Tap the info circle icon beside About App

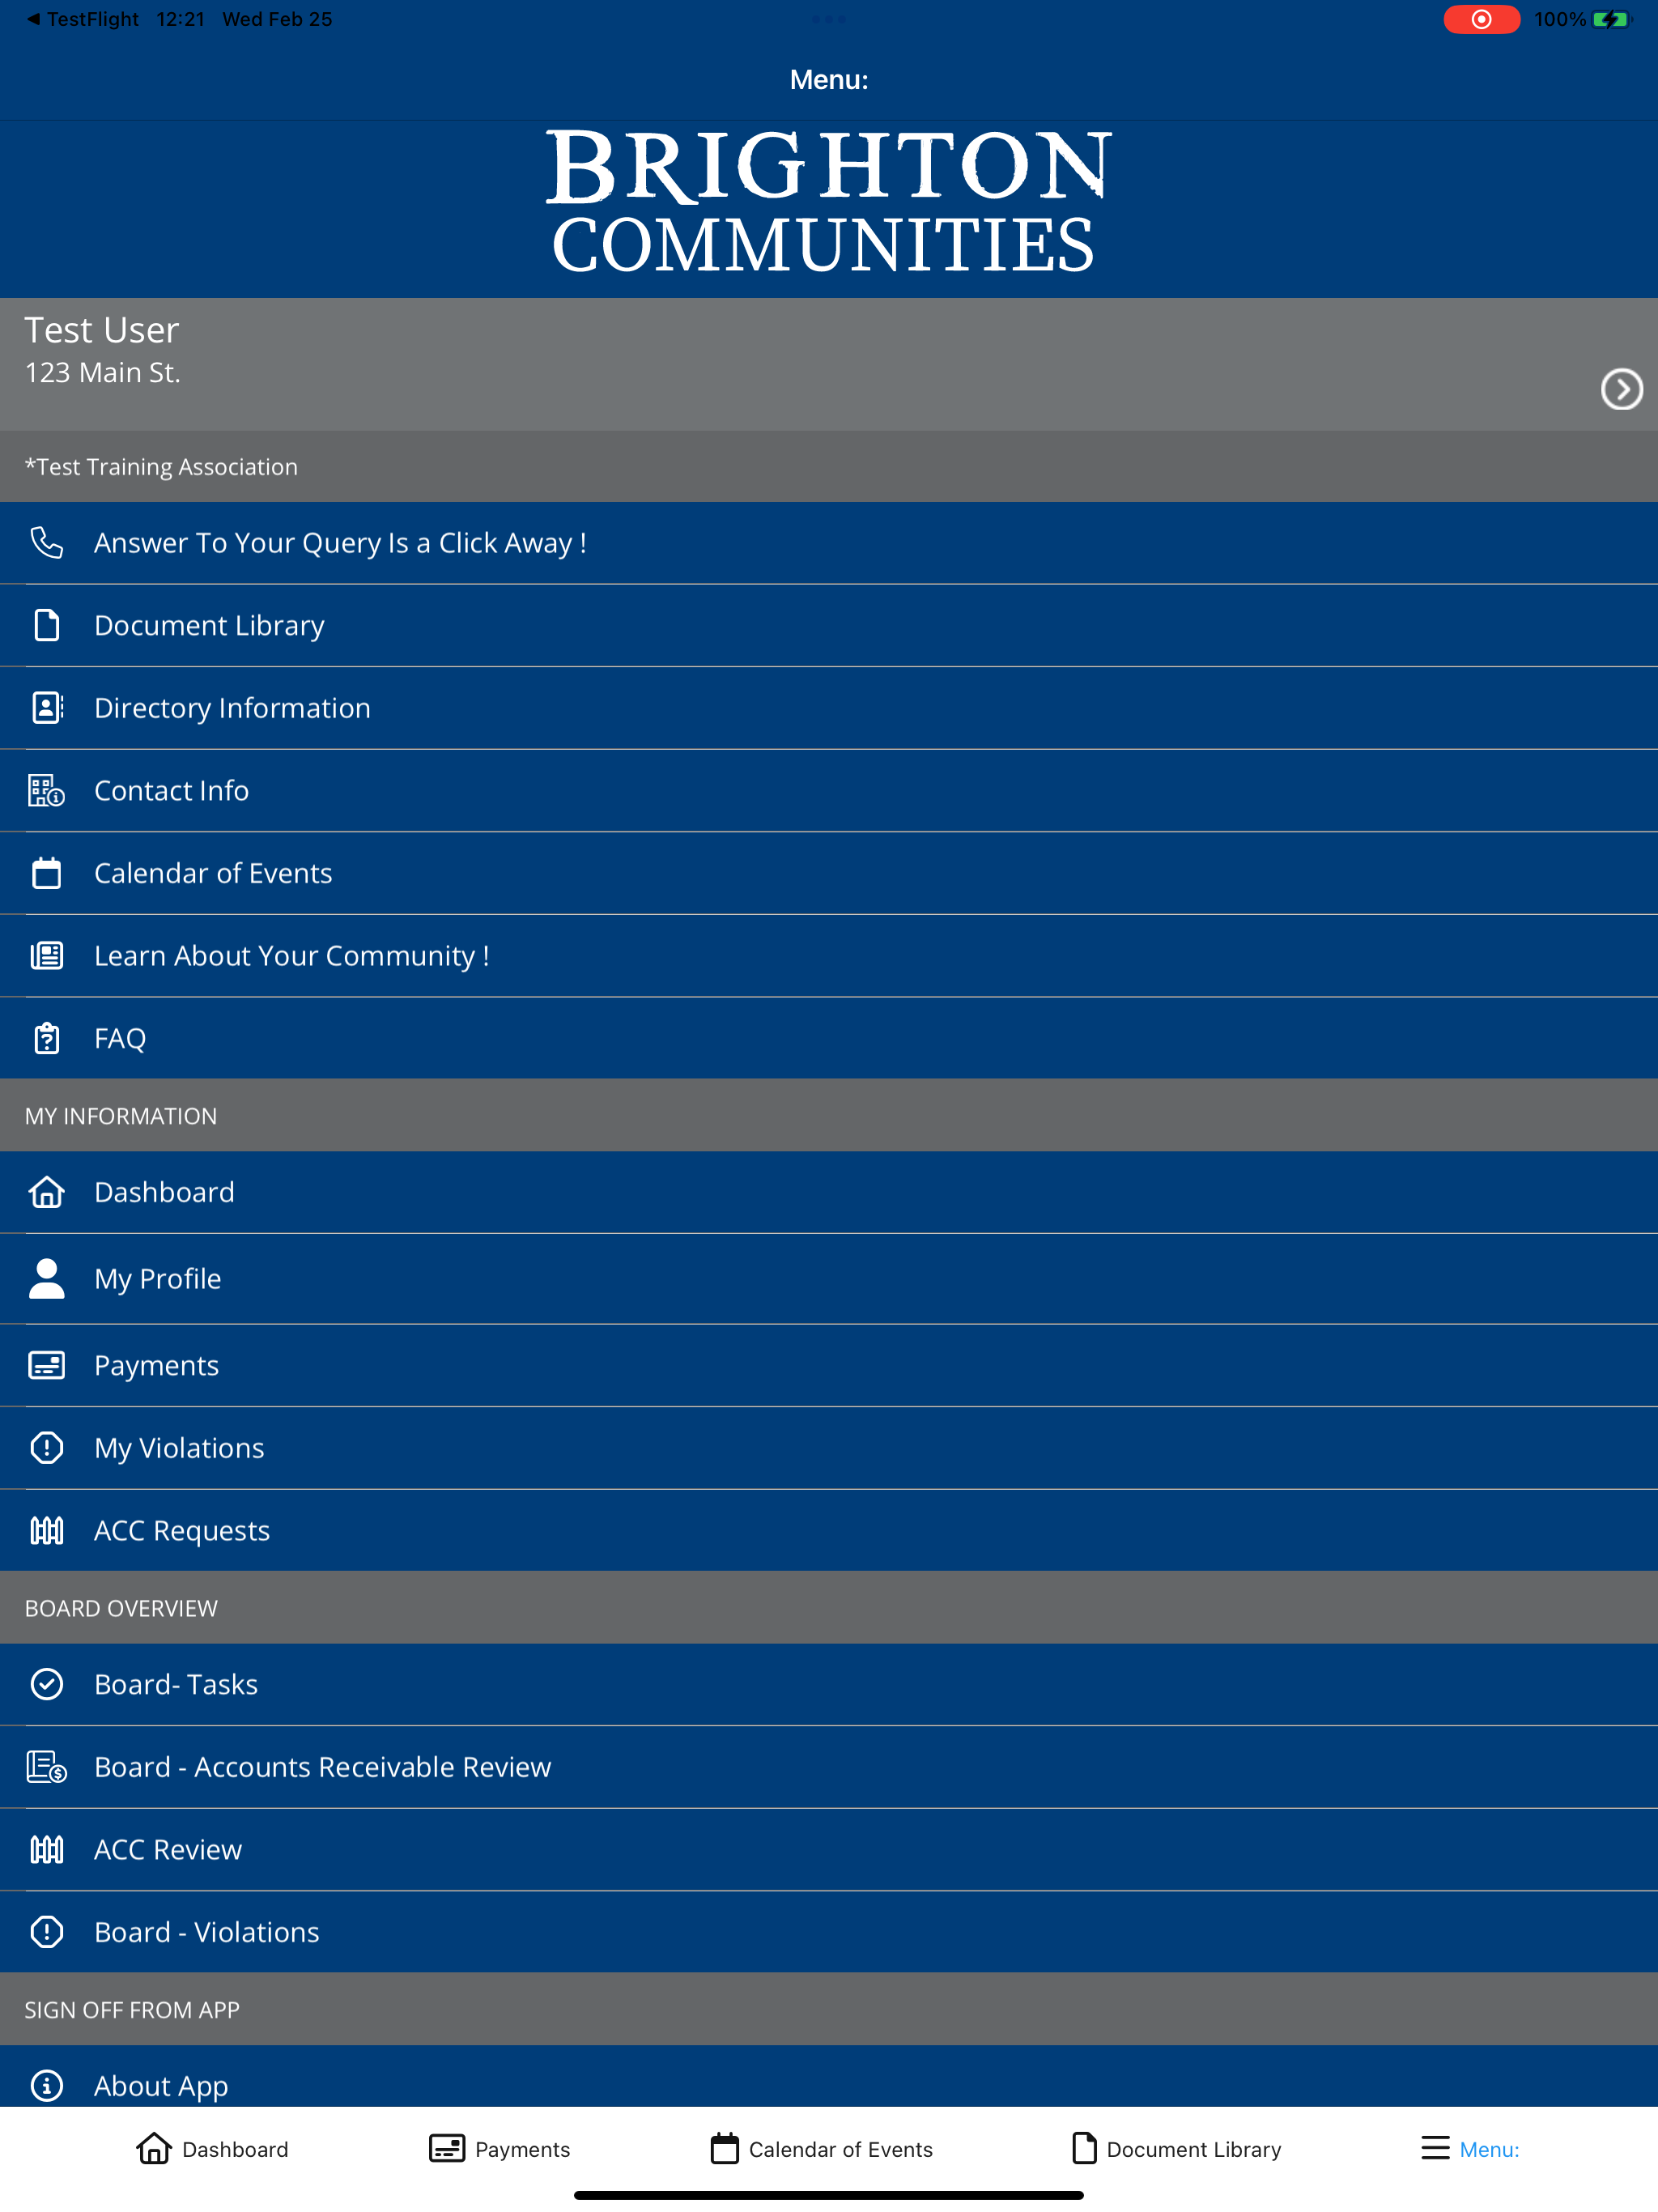(x=46, y=2085)
